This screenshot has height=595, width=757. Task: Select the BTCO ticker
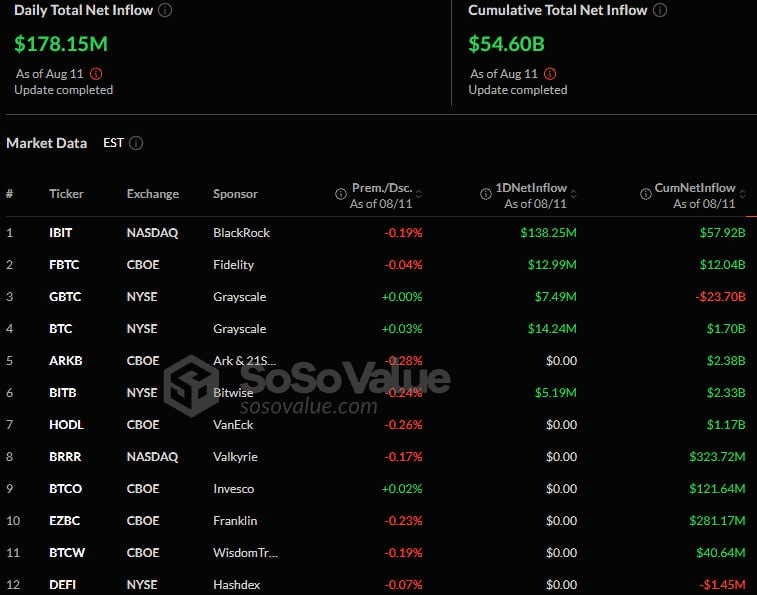tap(65, 489)
